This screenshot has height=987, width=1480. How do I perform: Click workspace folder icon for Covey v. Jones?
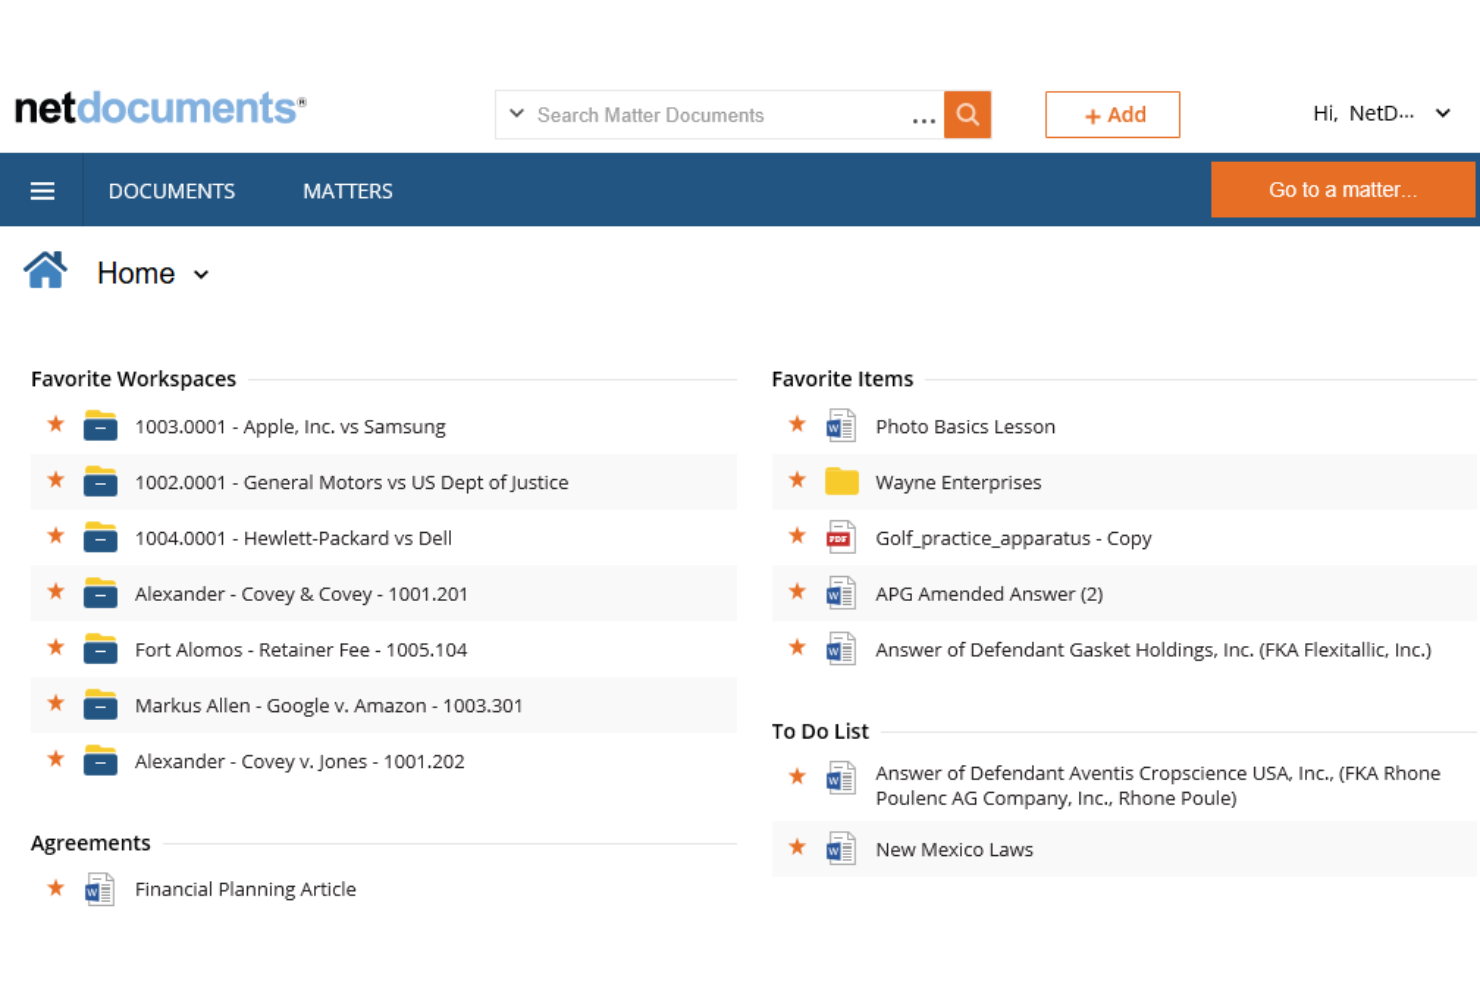click(x=100, y=762)
